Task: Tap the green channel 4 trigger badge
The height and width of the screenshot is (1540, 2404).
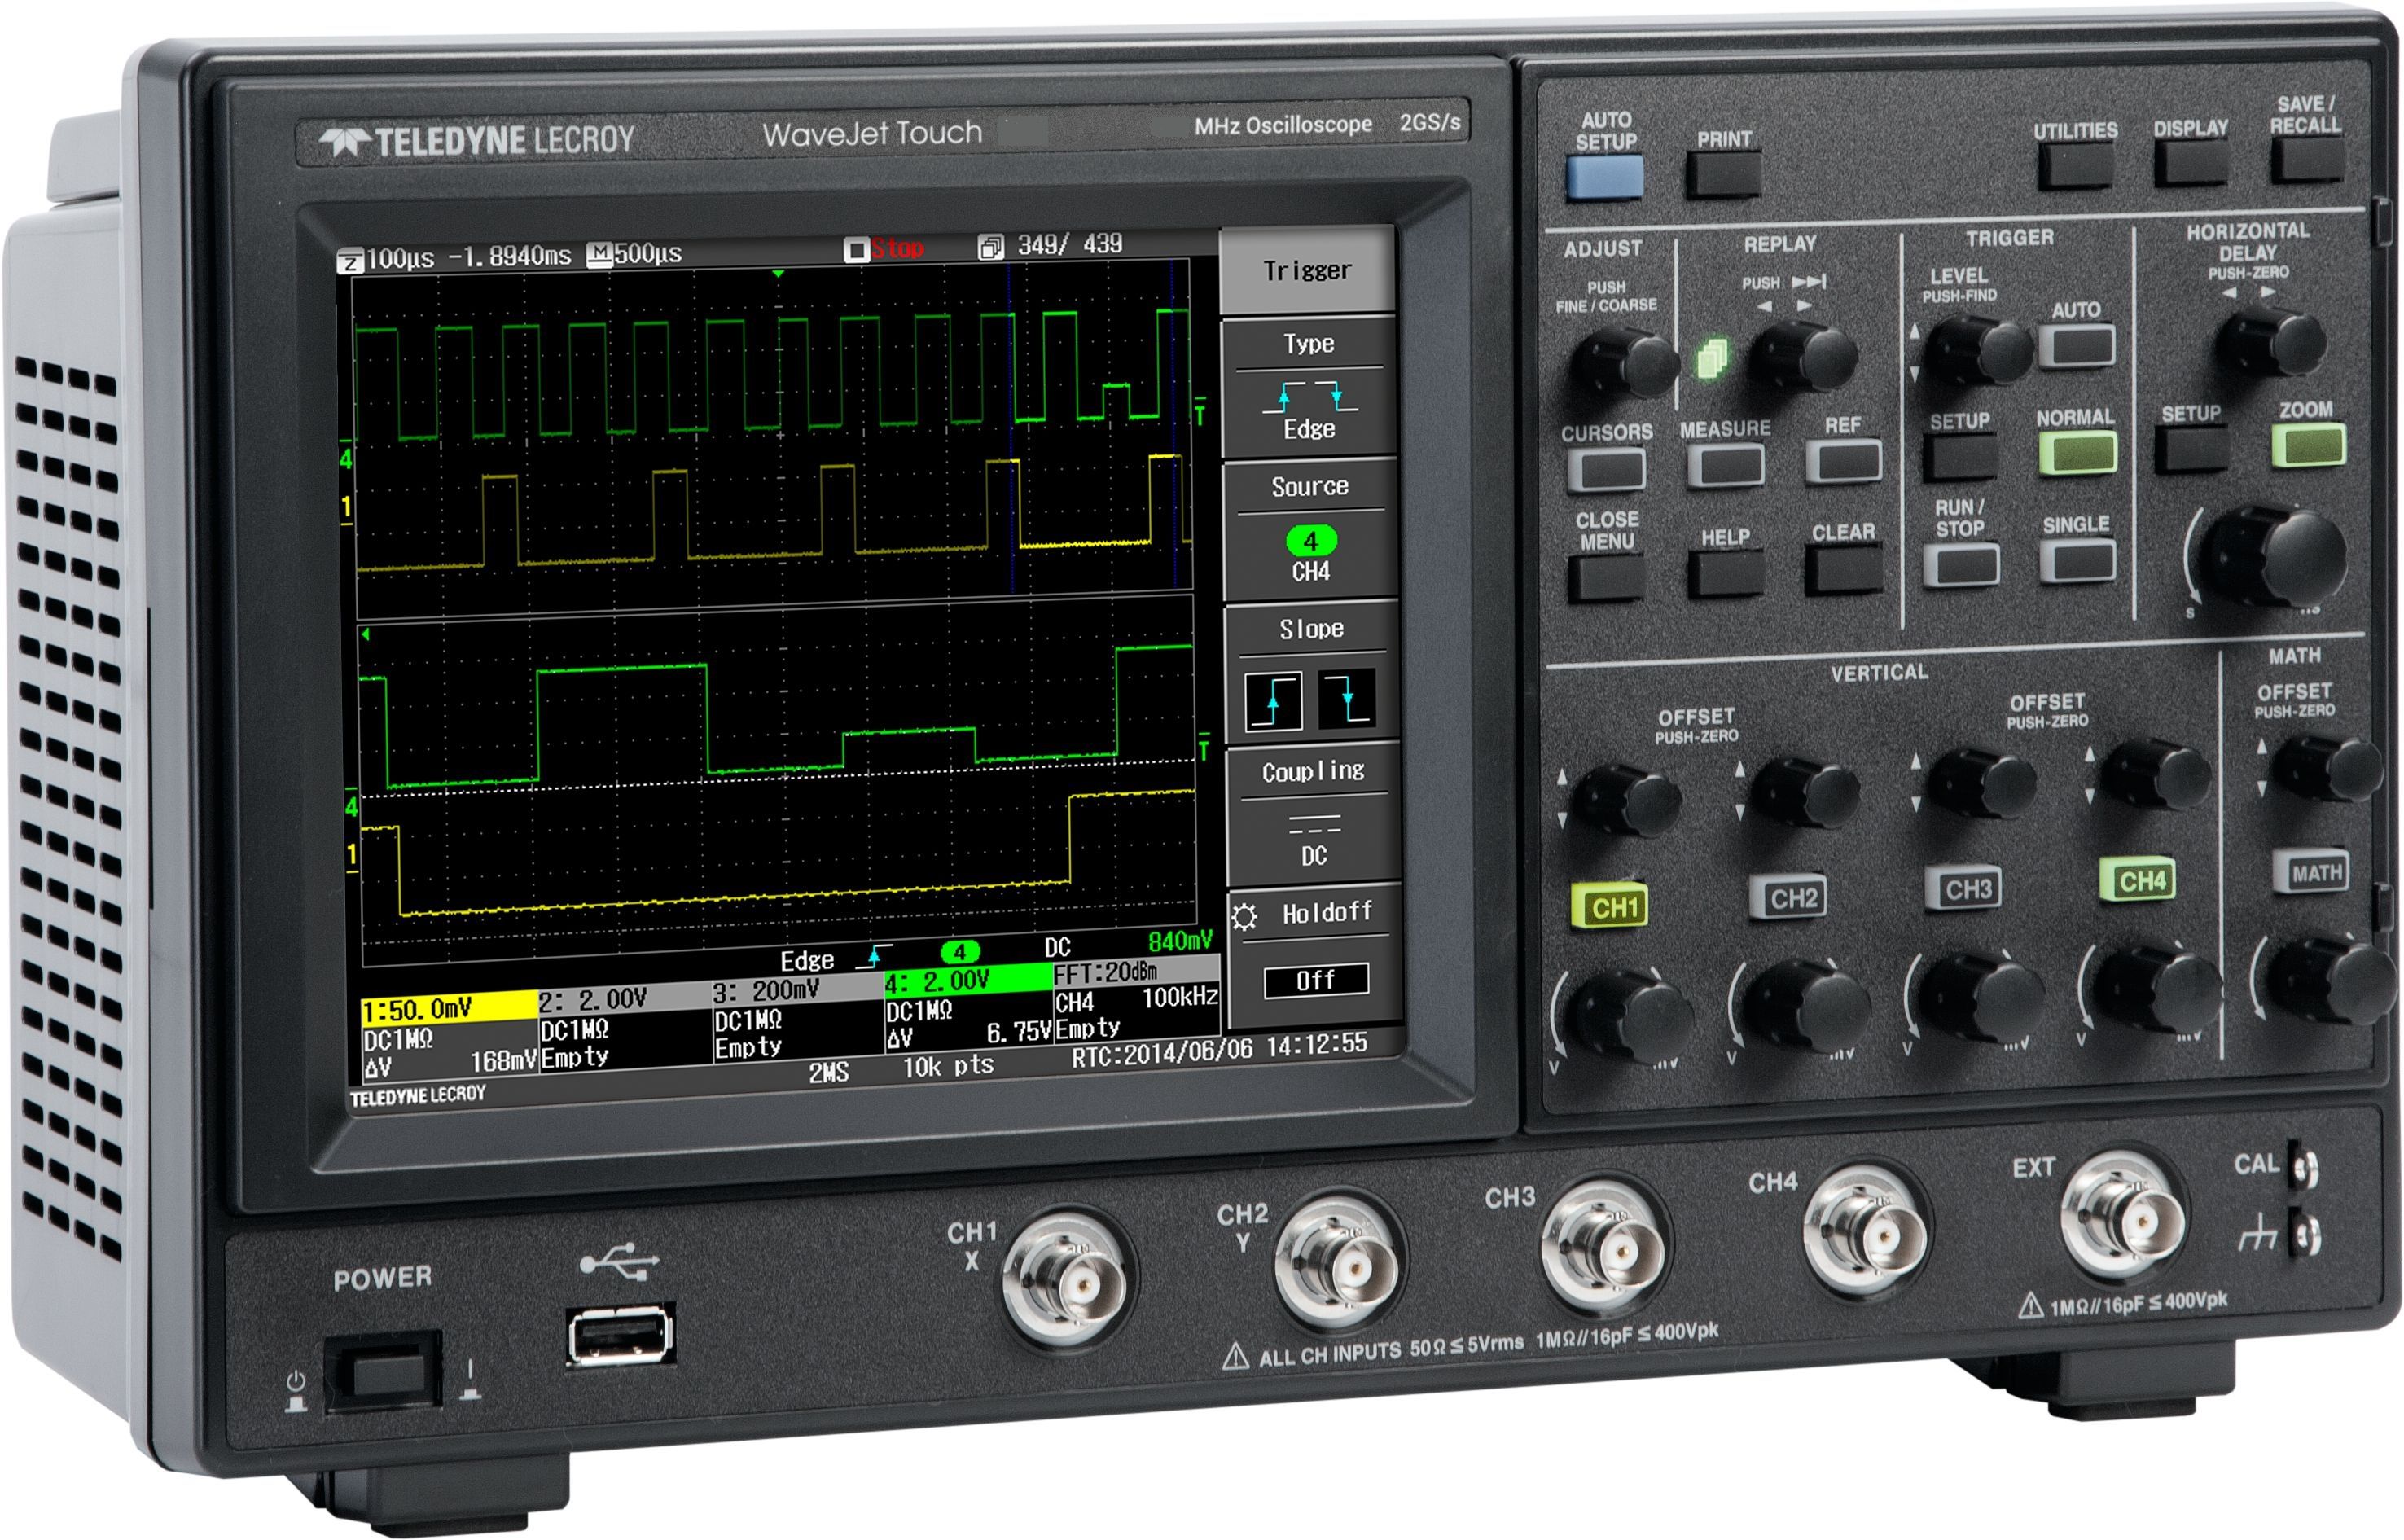Action: click(x=959, y=951)
